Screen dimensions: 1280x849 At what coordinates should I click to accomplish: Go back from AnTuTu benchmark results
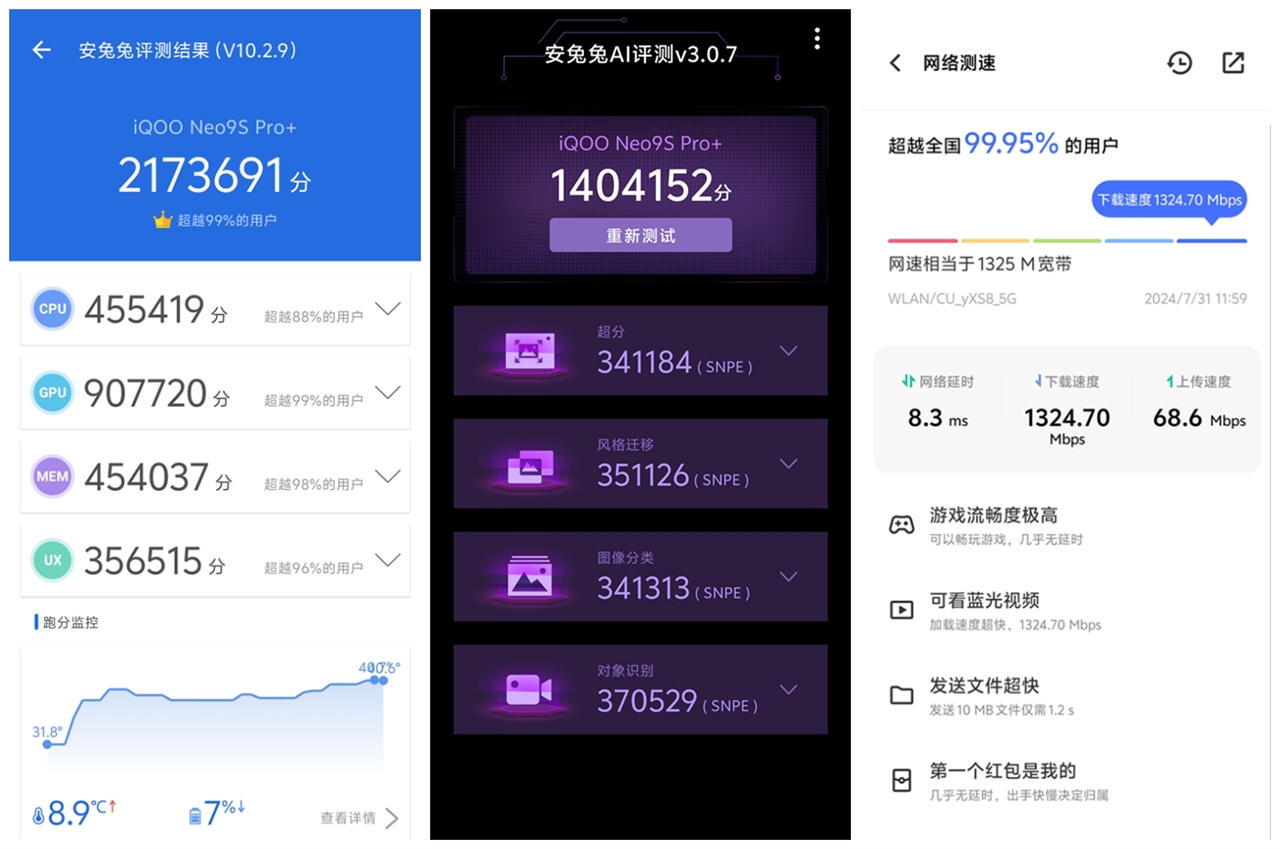(x=41, y=50)
